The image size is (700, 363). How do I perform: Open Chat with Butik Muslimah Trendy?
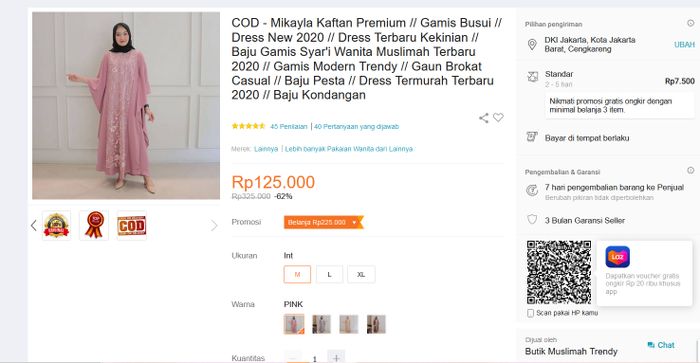(x=661, y=345)
